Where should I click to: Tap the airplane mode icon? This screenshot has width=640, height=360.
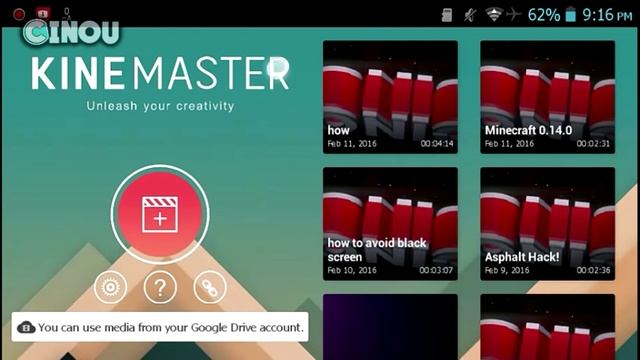click(514, 15)
